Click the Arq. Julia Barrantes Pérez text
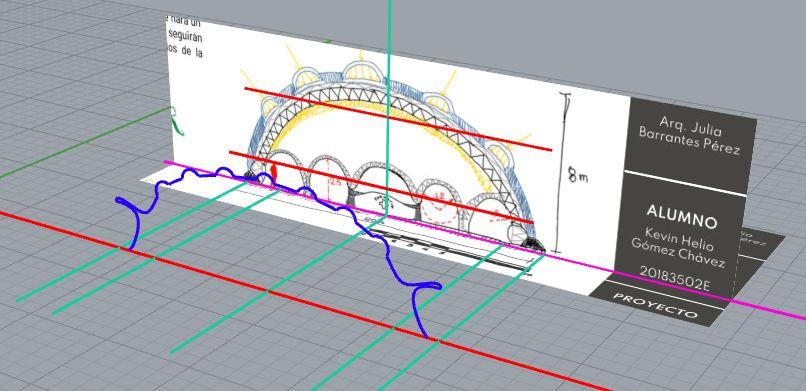 pos(690,135)
